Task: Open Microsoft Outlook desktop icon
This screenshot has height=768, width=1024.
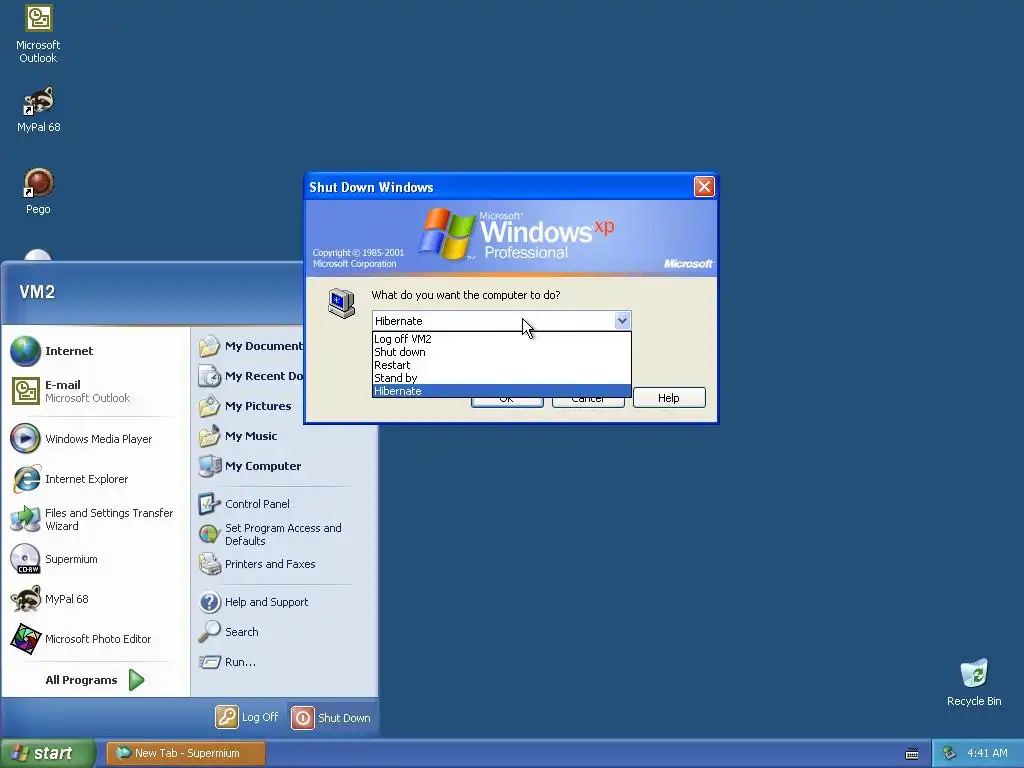Action: tap(39, 34)
